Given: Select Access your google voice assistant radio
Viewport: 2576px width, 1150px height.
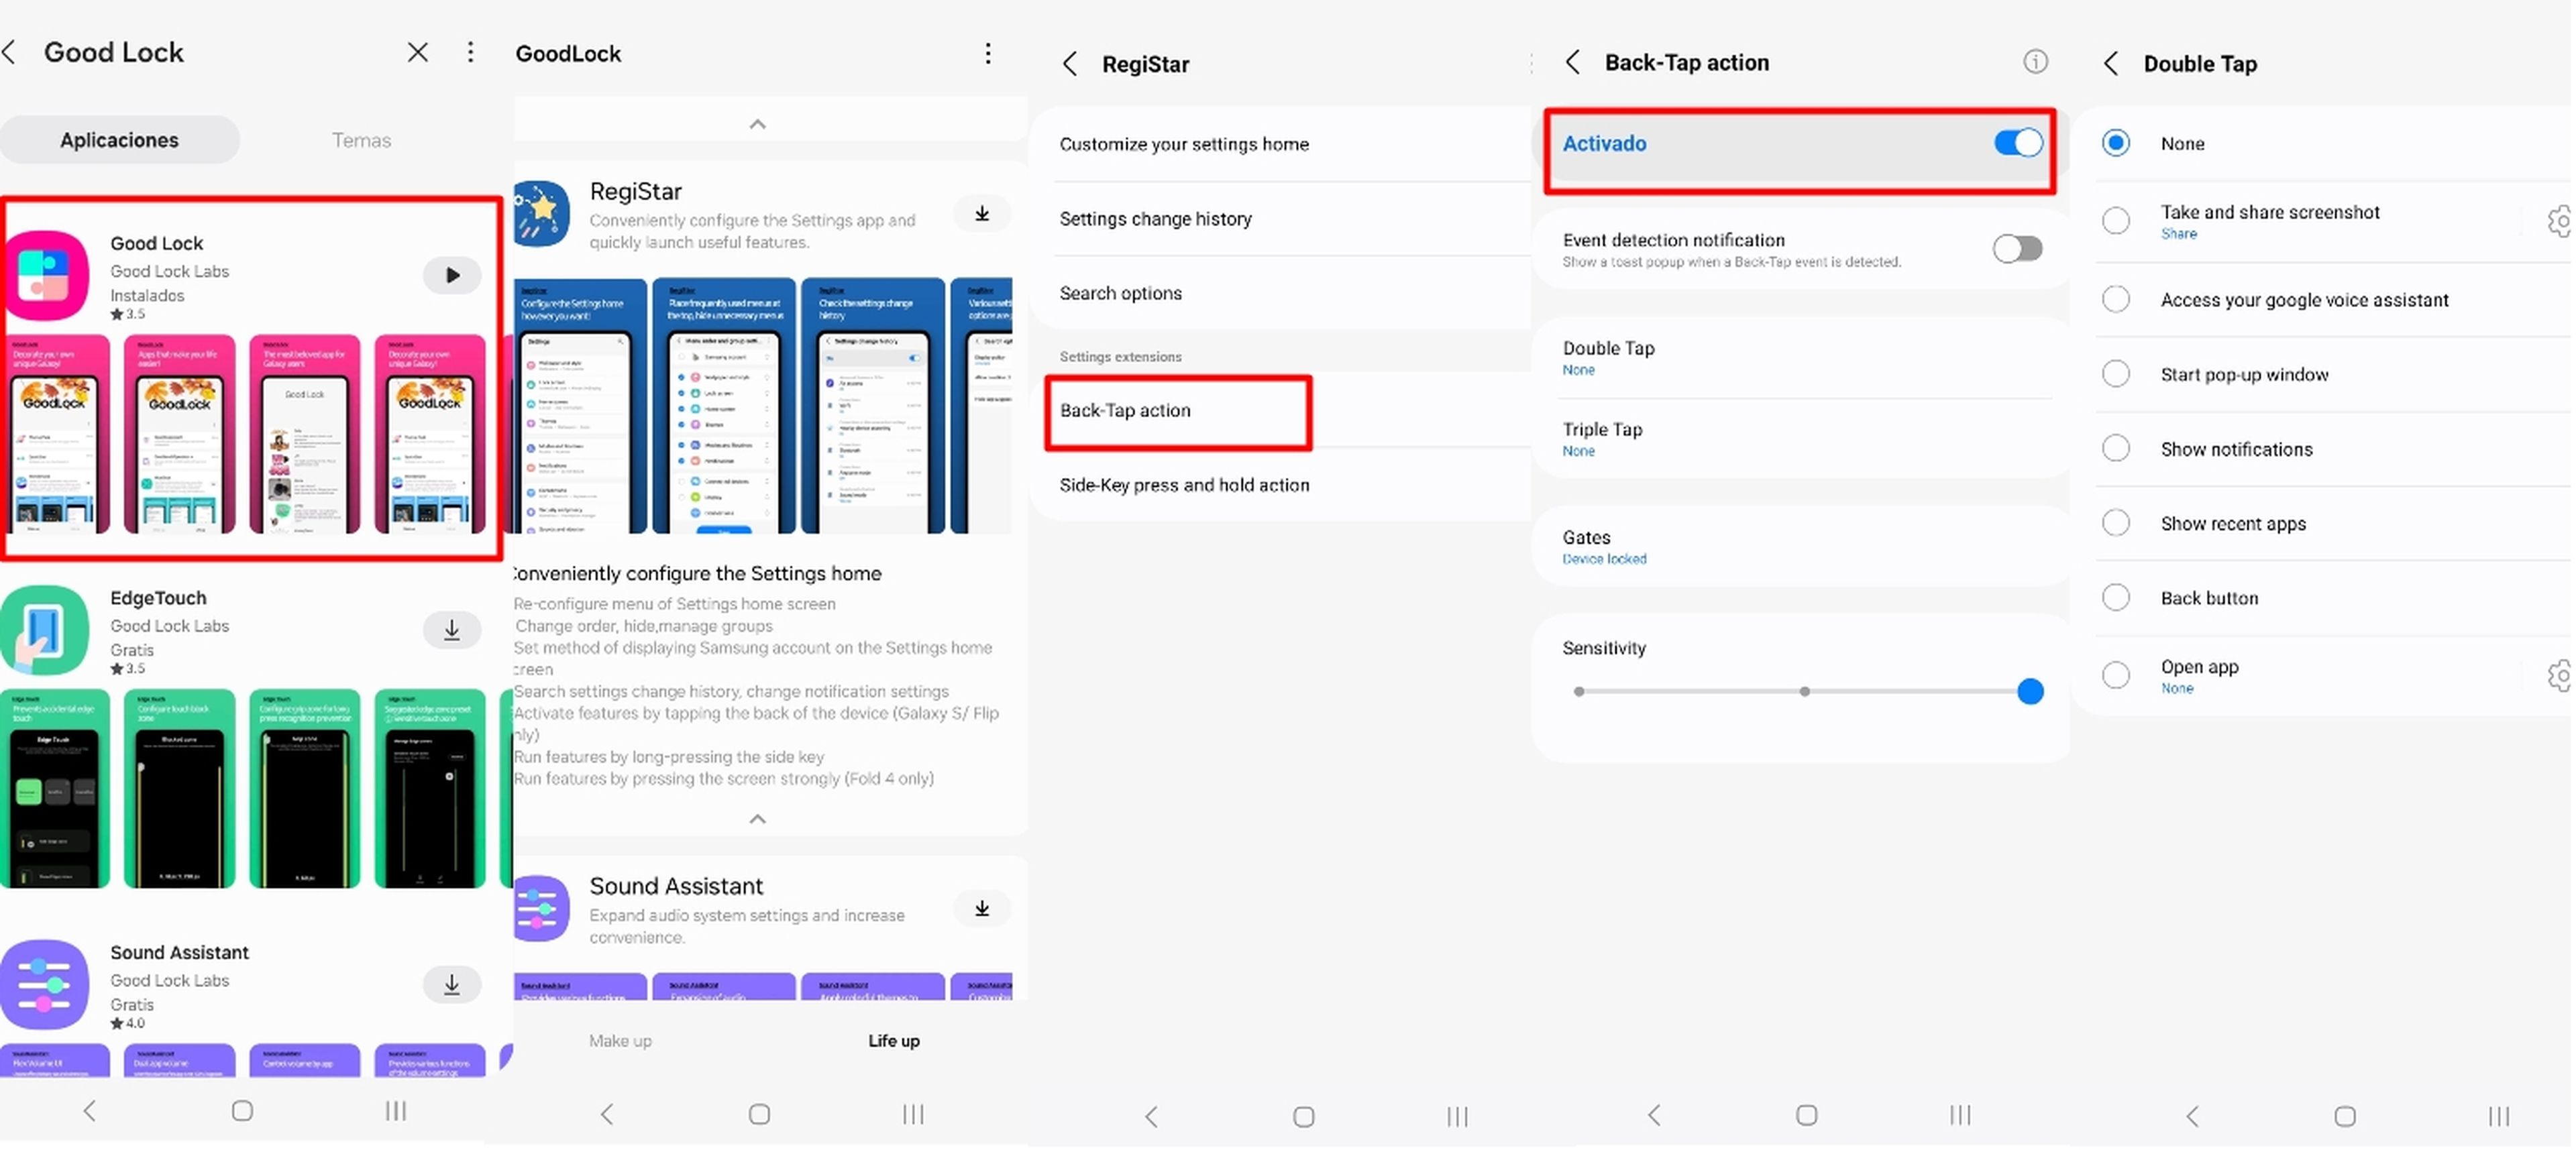Looking at the screenshot, I should [2116, 299].
